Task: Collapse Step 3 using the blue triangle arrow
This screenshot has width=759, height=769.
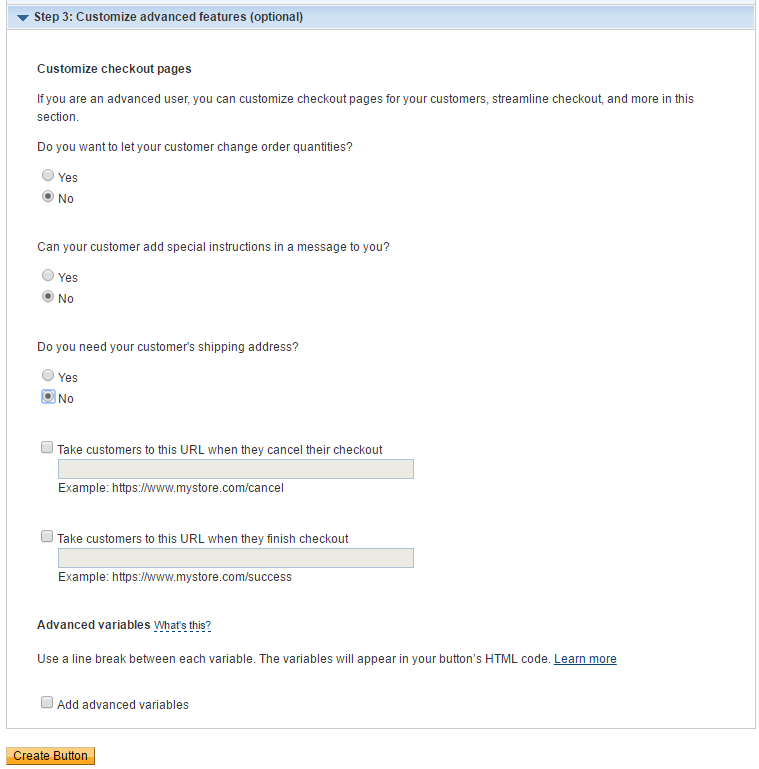Action: (23, 18)
